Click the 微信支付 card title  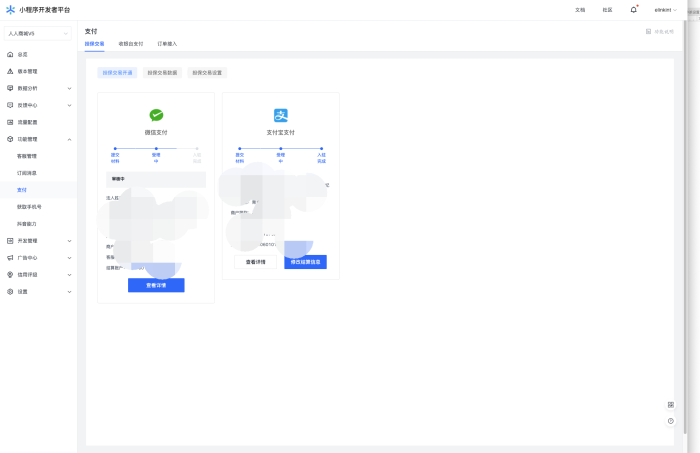[x=156, y=133]
